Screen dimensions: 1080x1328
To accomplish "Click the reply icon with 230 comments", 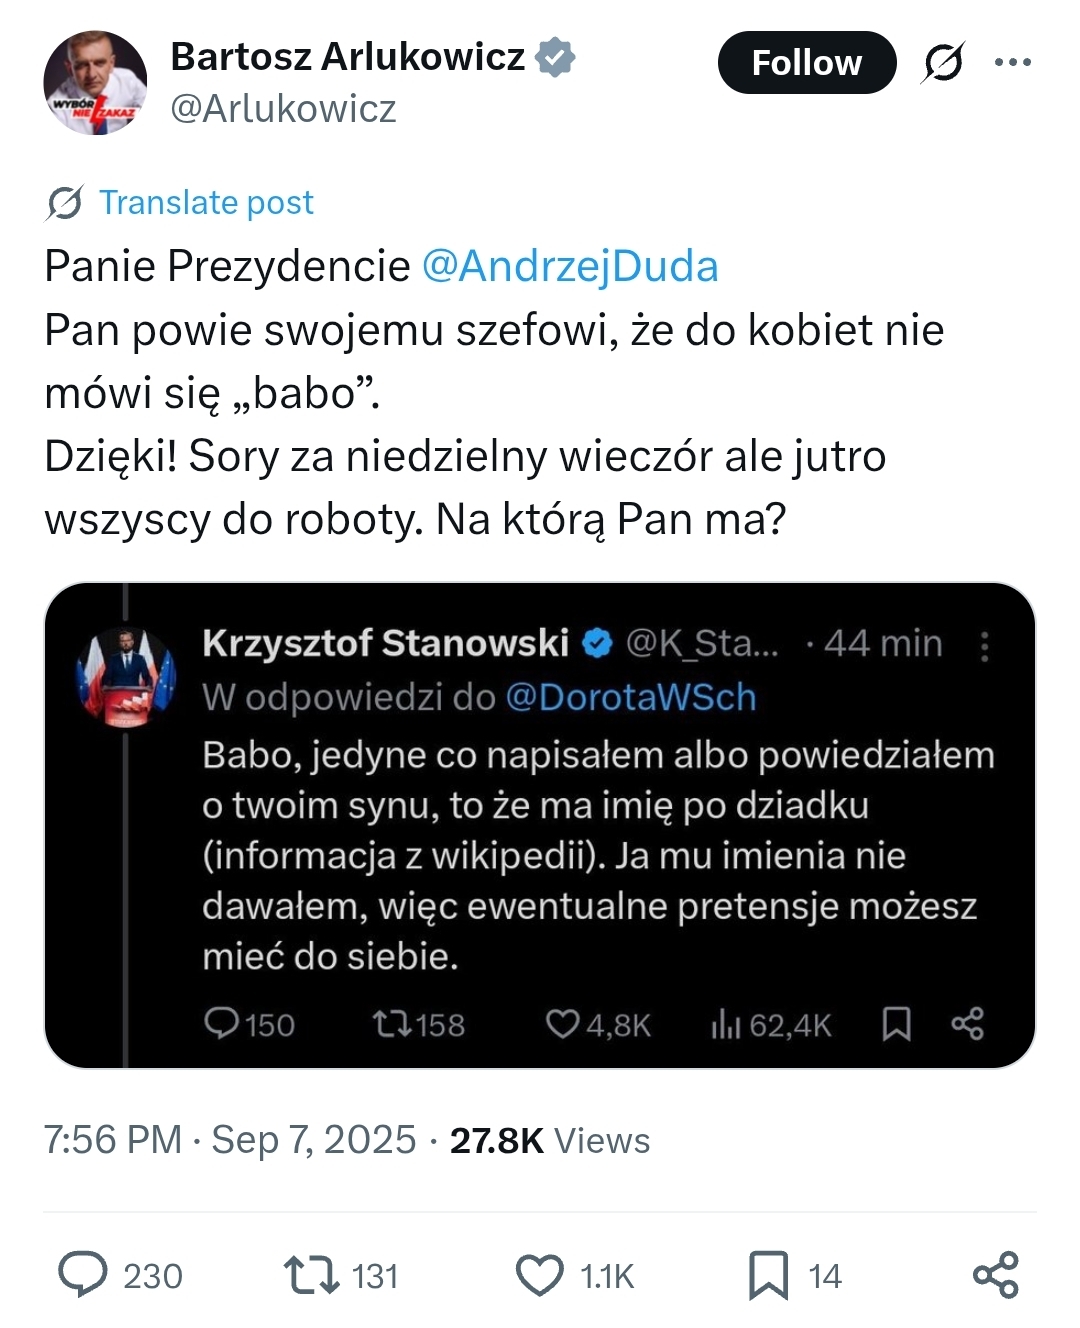I will (x=83, y=1275).
